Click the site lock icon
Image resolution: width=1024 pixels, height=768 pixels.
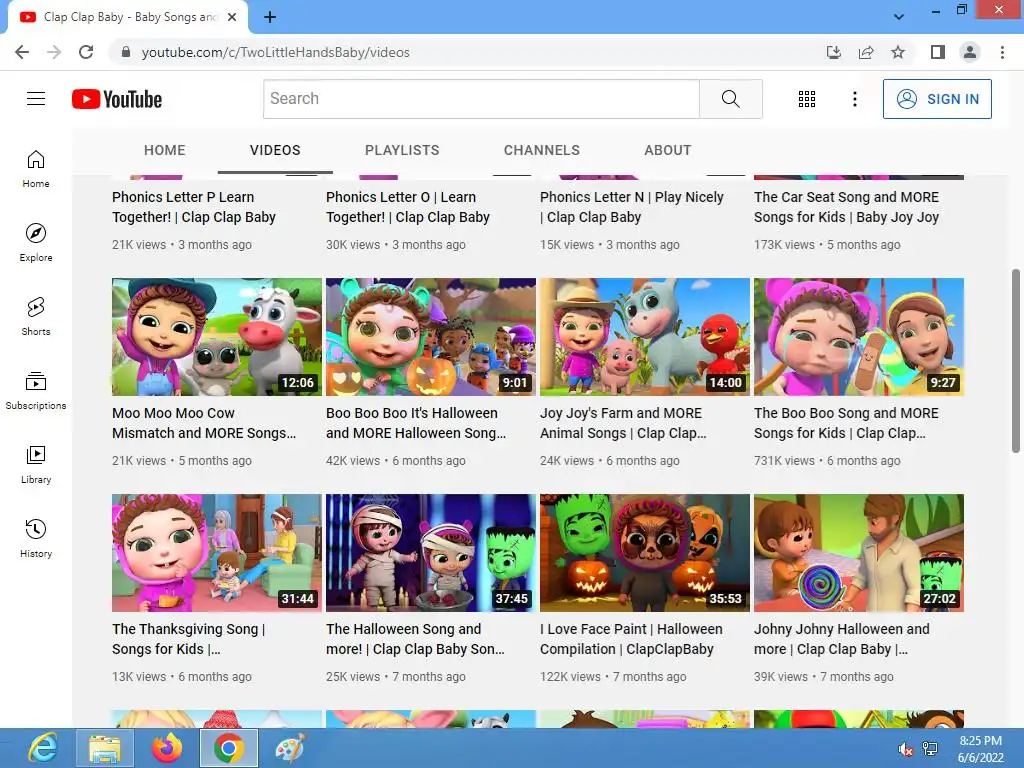126,52
